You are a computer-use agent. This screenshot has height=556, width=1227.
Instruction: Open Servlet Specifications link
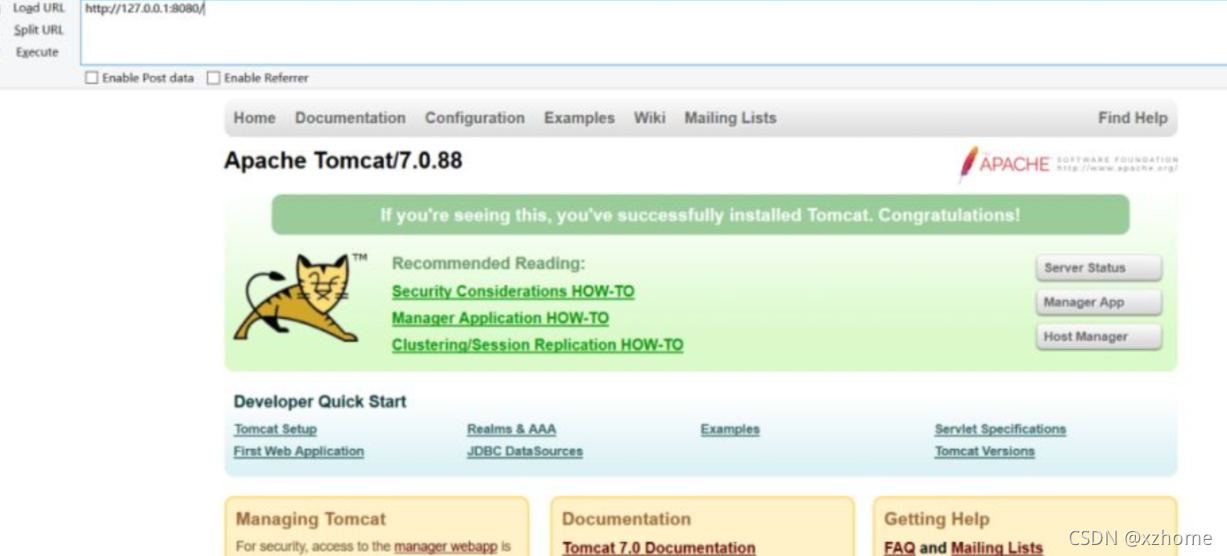[1000, 429]
